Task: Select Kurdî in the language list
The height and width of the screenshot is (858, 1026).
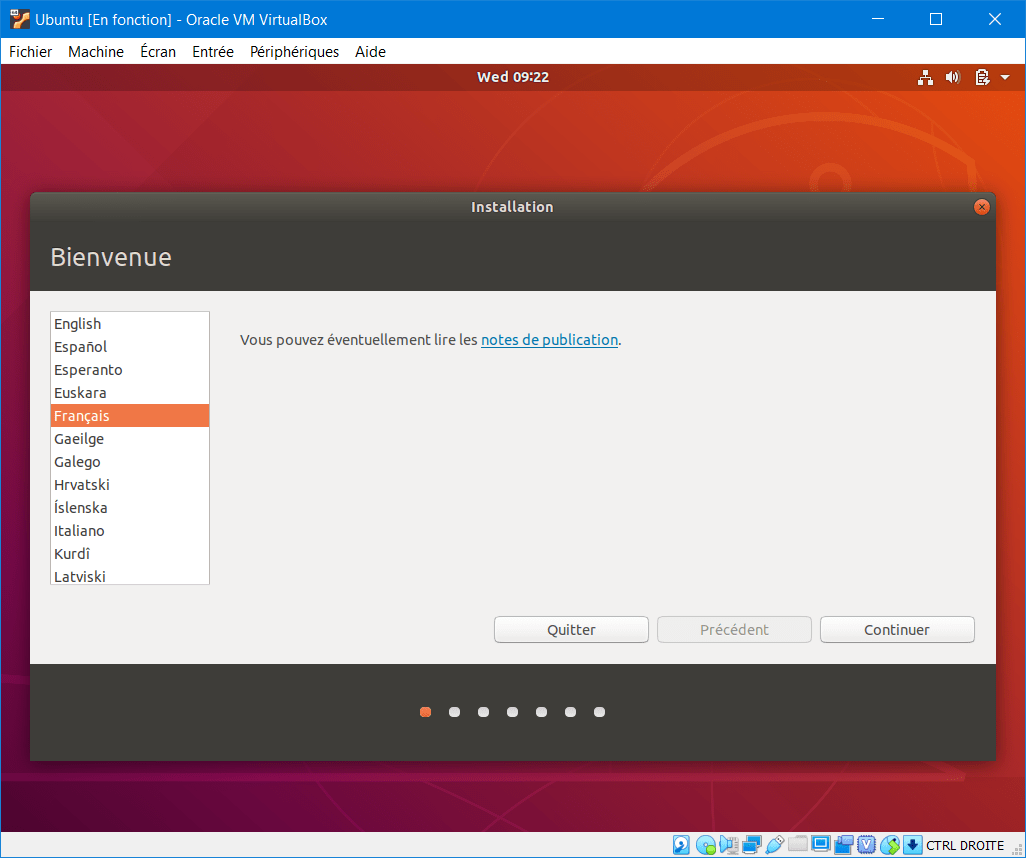Action: click(x=130, y=554)
